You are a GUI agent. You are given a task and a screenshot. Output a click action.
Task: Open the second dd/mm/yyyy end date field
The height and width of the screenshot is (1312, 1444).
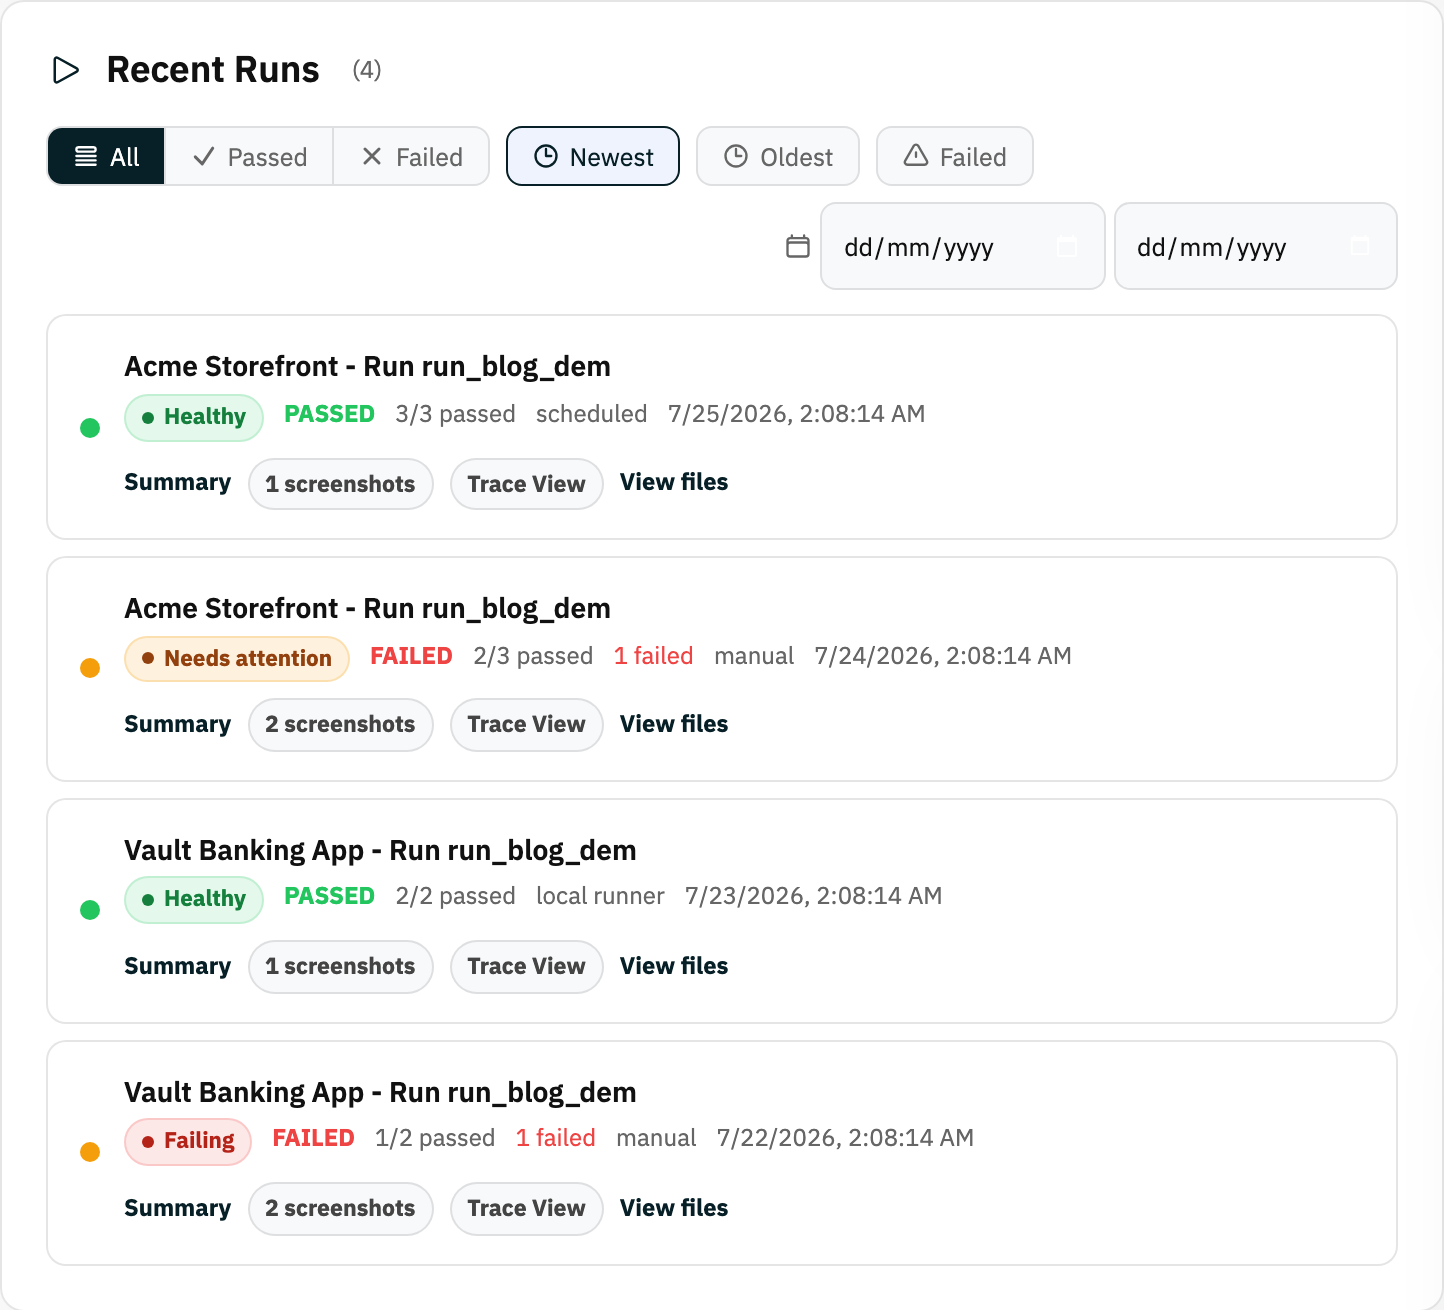click(x=1256, y=246)
